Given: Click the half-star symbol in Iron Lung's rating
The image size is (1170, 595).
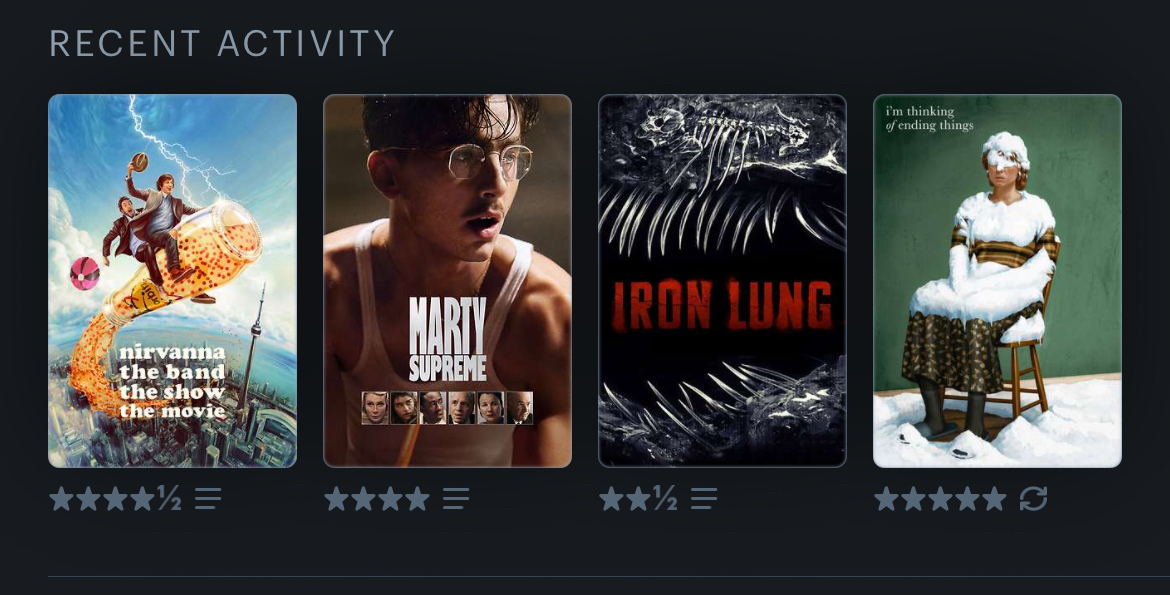Looking at the screenshot, I should click(x=665, y=498).
